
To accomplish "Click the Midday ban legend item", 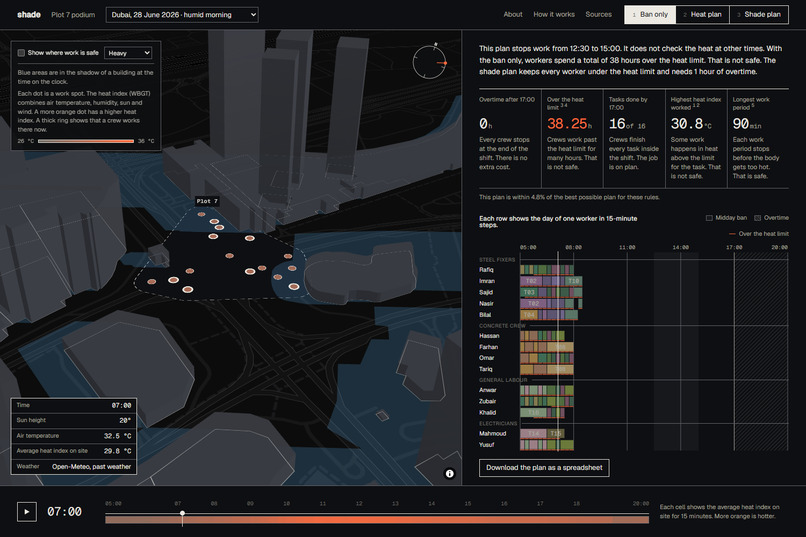I will point(726,218).
